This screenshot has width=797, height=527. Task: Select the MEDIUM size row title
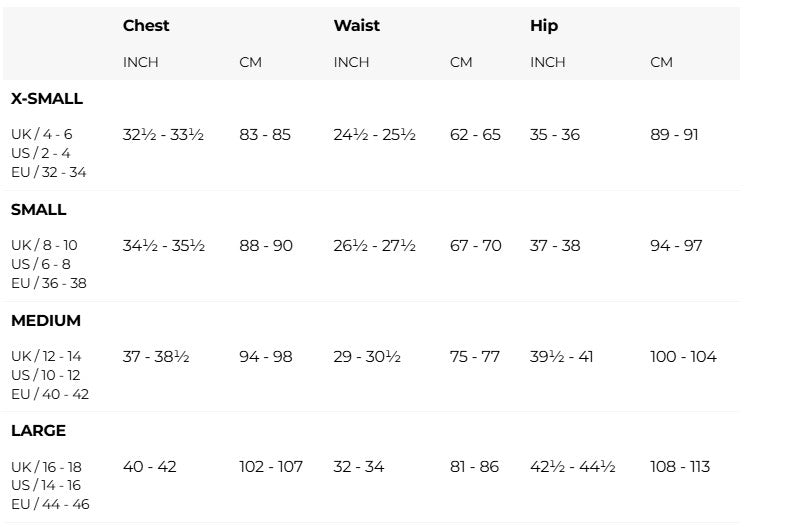click(x=46, y=321)
